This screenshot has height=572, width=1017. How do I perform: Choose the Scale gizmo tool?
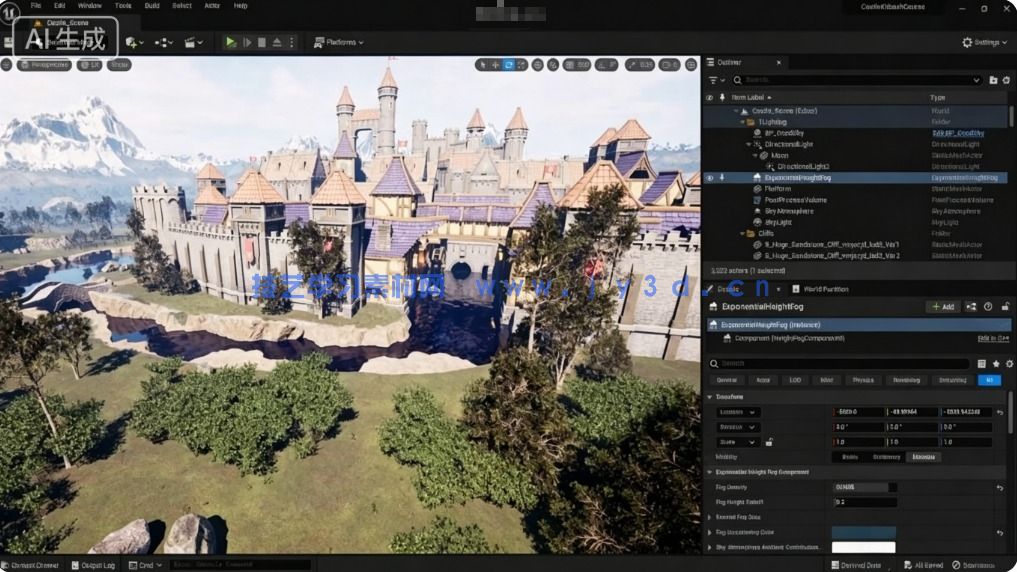pos(521,65)
